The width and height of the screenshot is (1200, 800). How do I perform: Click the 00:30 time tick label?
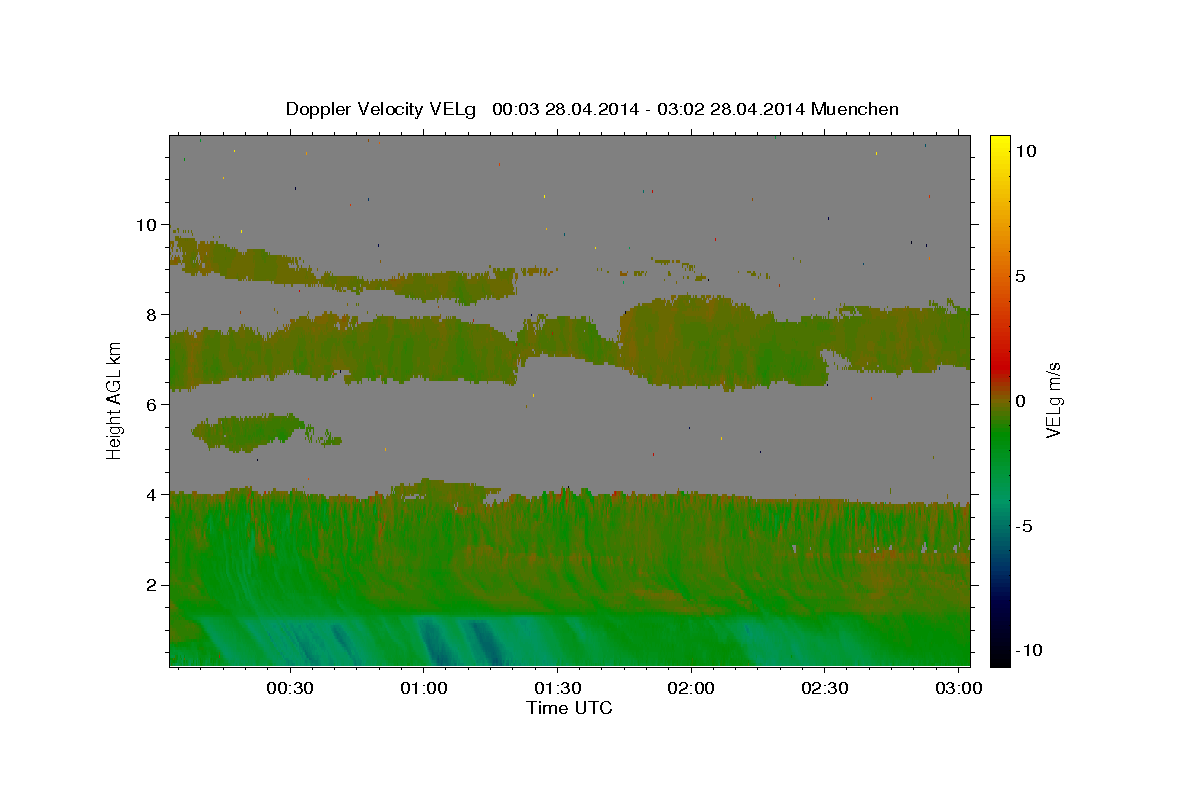tap(290, 688)
